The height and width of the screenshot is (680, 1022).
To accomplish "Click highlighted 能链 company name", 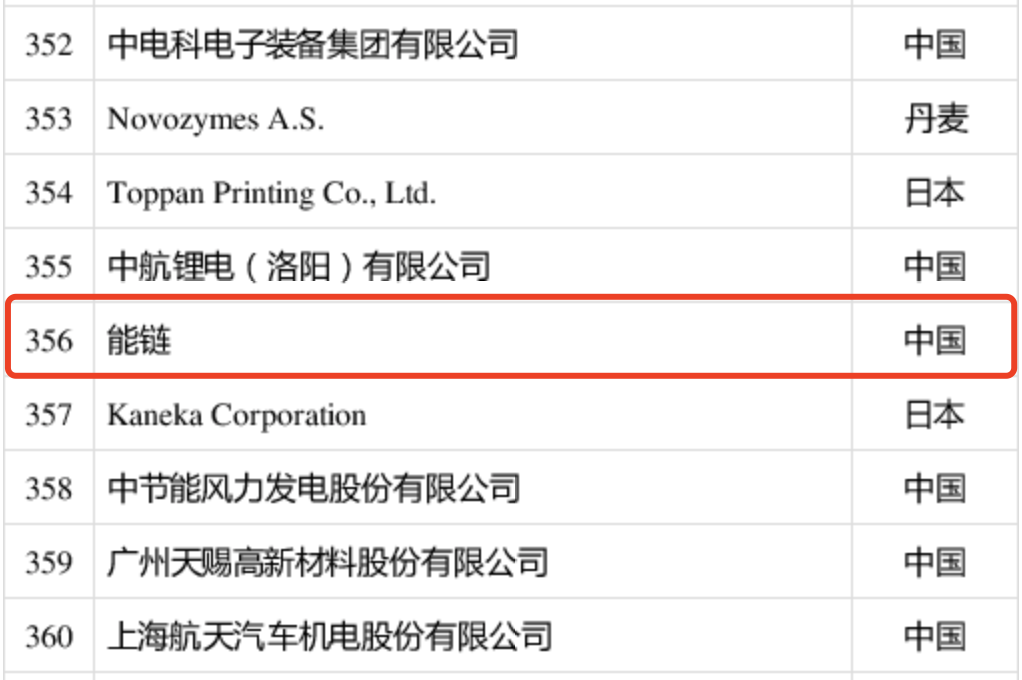I will pyautogui.click(x=140, y=341).
